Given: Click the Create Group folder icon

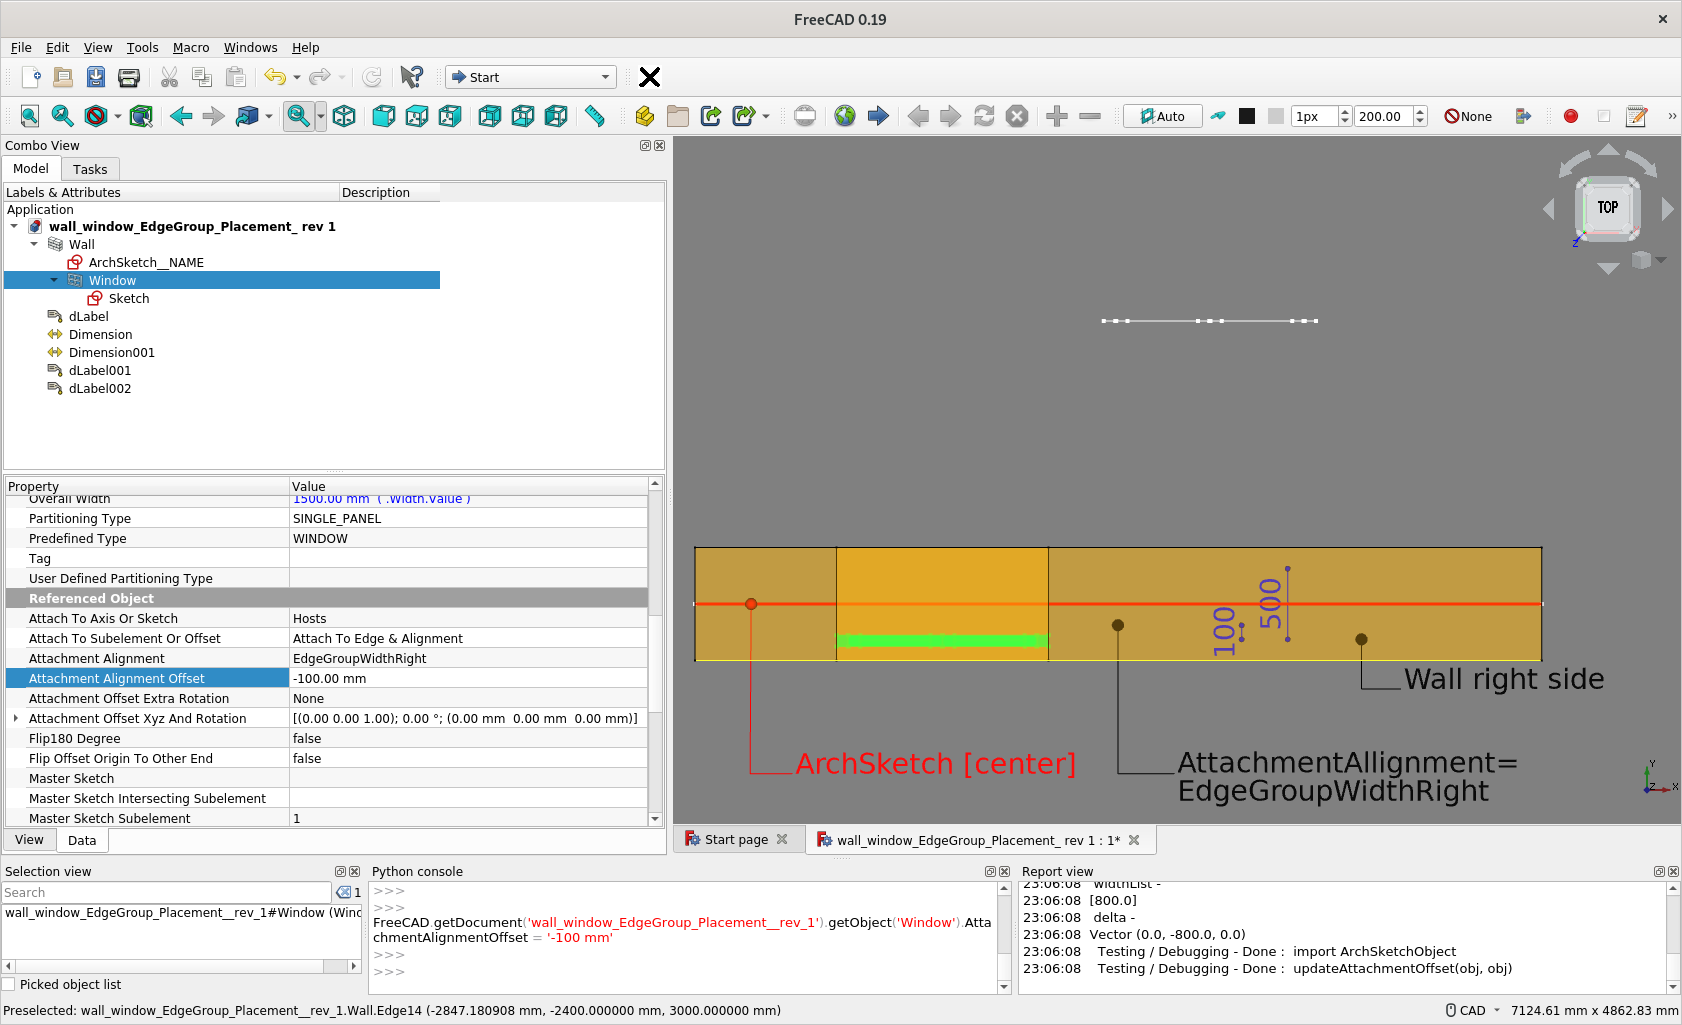Looking at the screenshot, I should [x=678, y=116].
